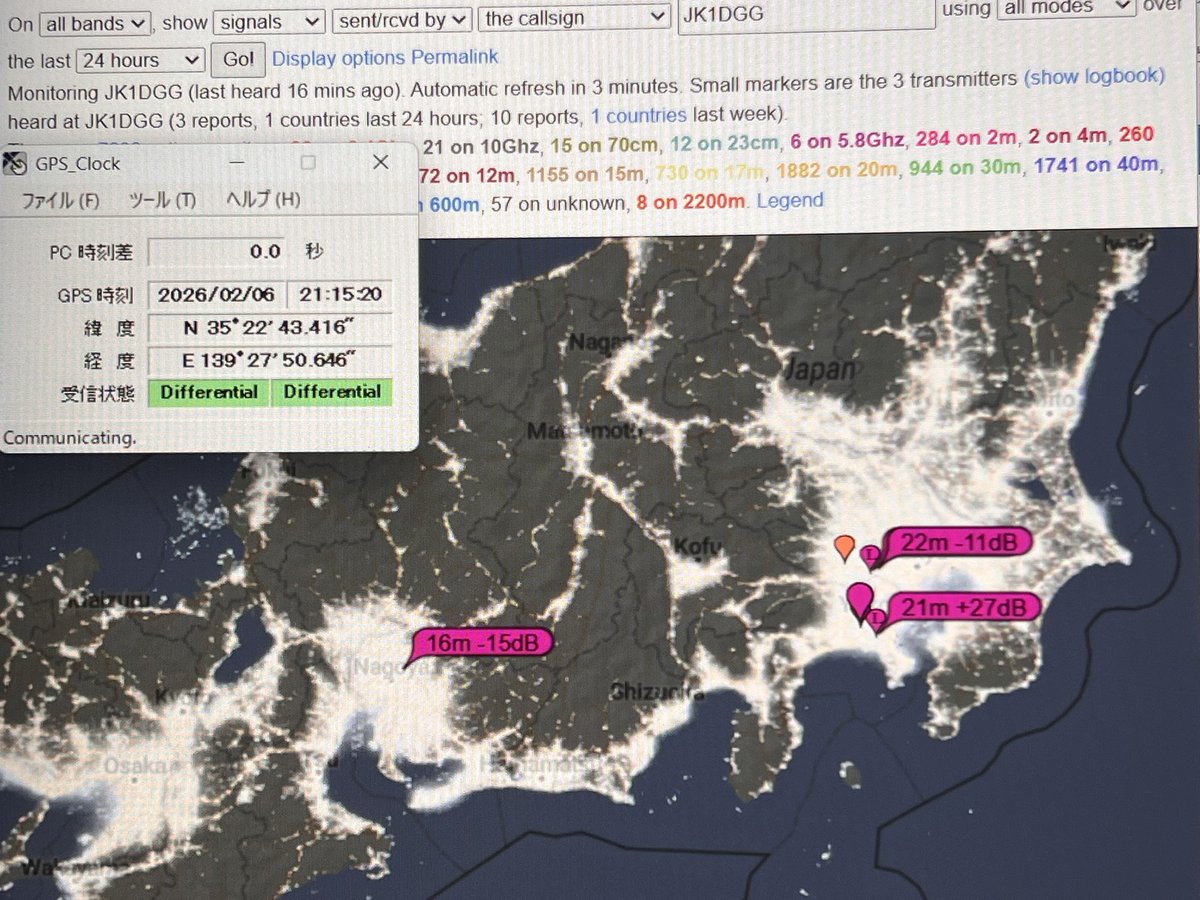Click the Japan country label on map
1200x900 pixels.
[x=820, y=370]
